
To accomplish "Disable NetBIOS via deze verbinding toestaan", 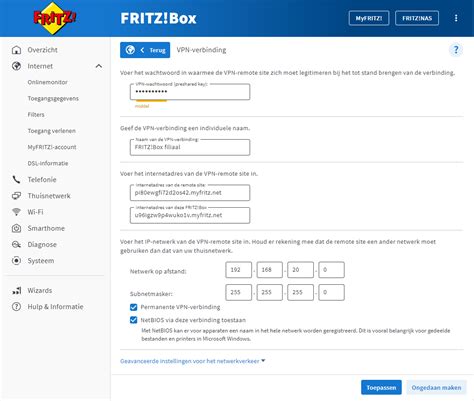I will click(x=134, y=320).
